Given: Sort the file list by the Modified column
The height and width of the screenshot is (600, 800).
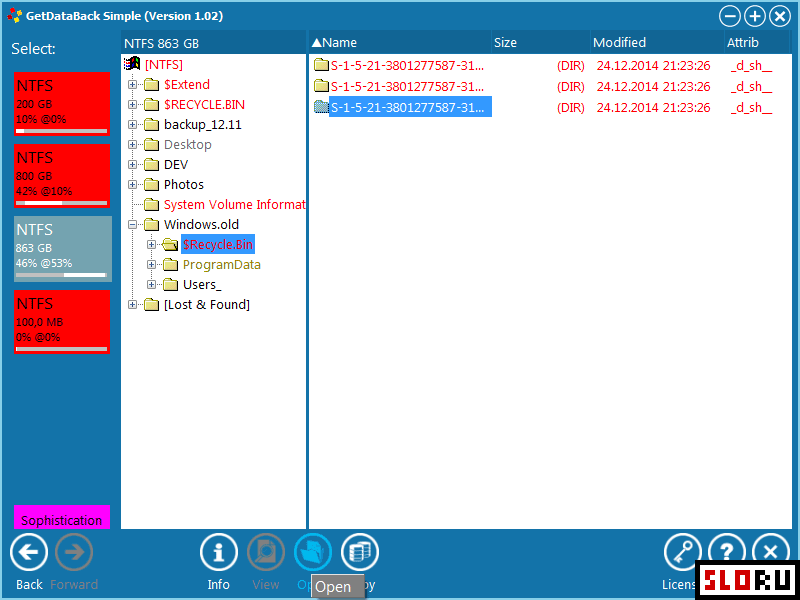Looking at the screenshot, I should (657, 42).
